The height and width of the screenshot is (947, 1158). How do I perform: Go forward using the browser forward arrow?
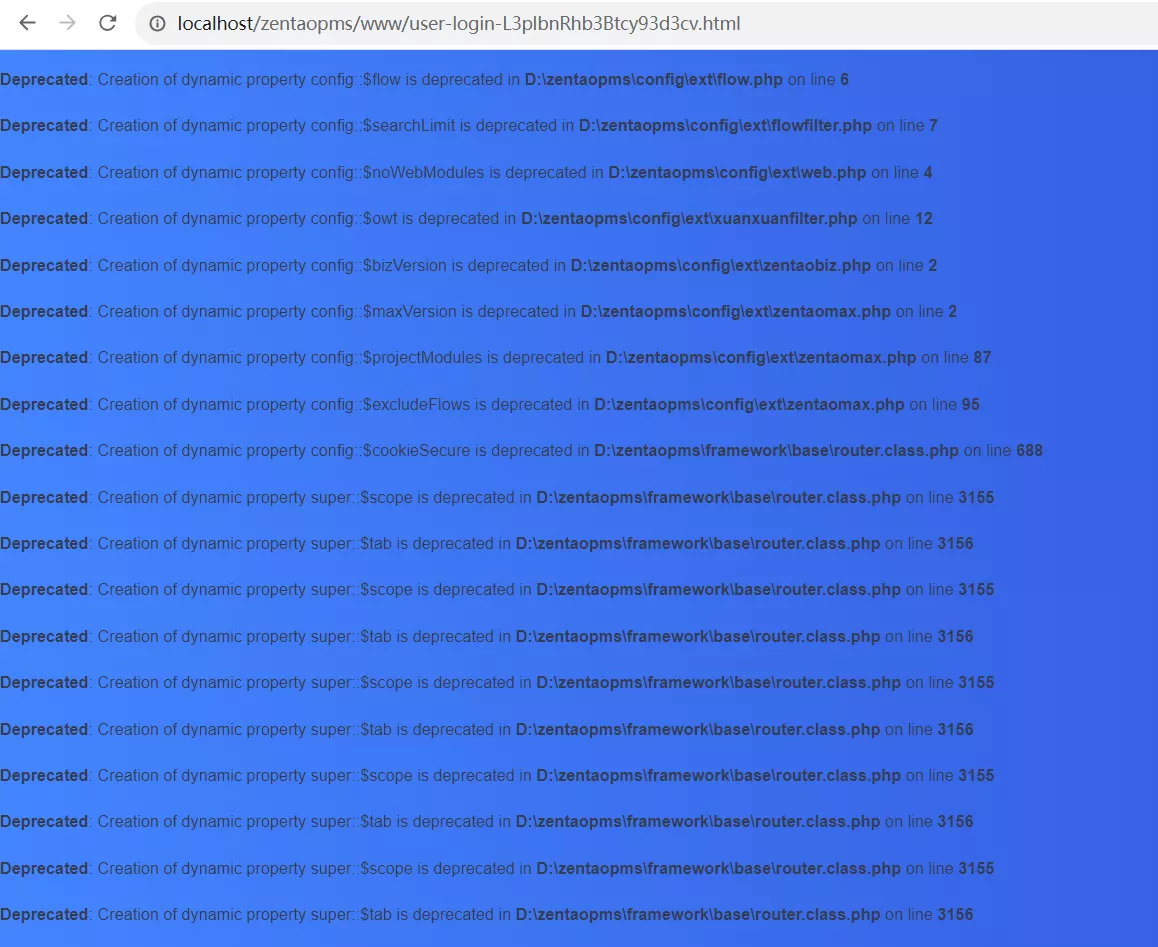67,23
